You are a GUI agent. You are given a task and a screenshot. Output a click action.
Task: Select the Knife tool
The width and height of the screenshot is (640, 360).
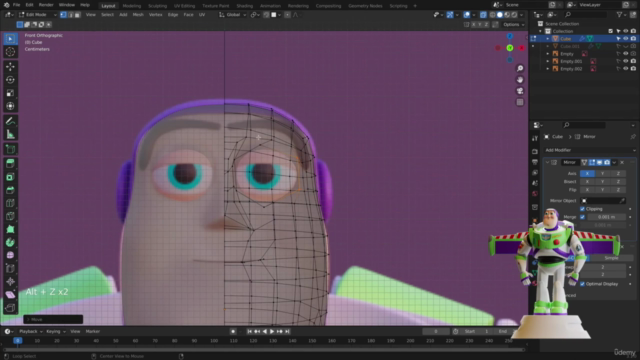click(x=10, y=216)
